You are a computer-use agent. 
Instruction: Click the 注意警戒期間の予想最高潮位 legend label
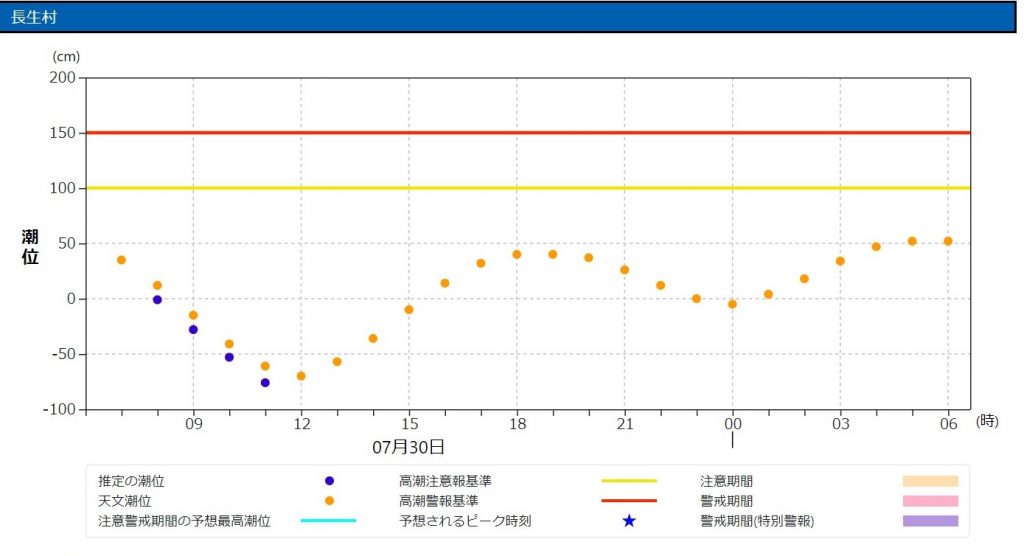coord(184,521)
